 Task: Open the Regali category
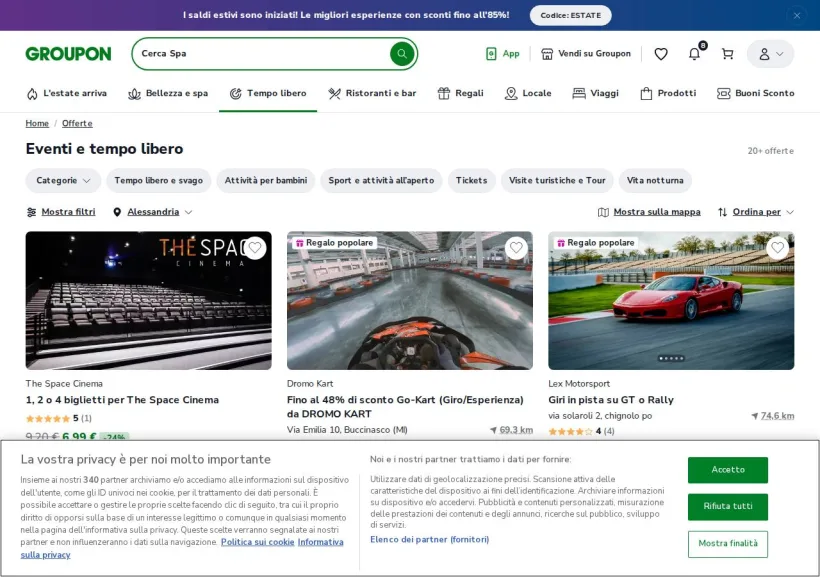pos(460,93)
